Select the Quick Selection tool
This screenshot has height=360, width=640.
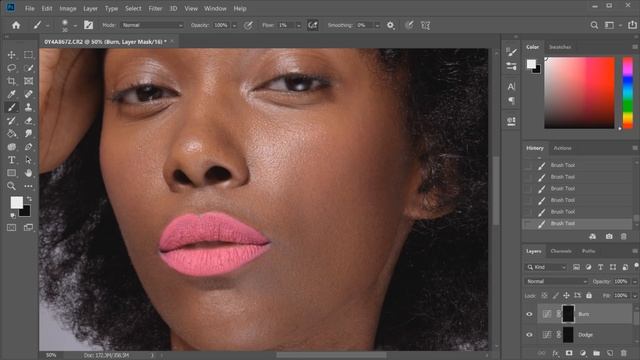tap(28, 68)
